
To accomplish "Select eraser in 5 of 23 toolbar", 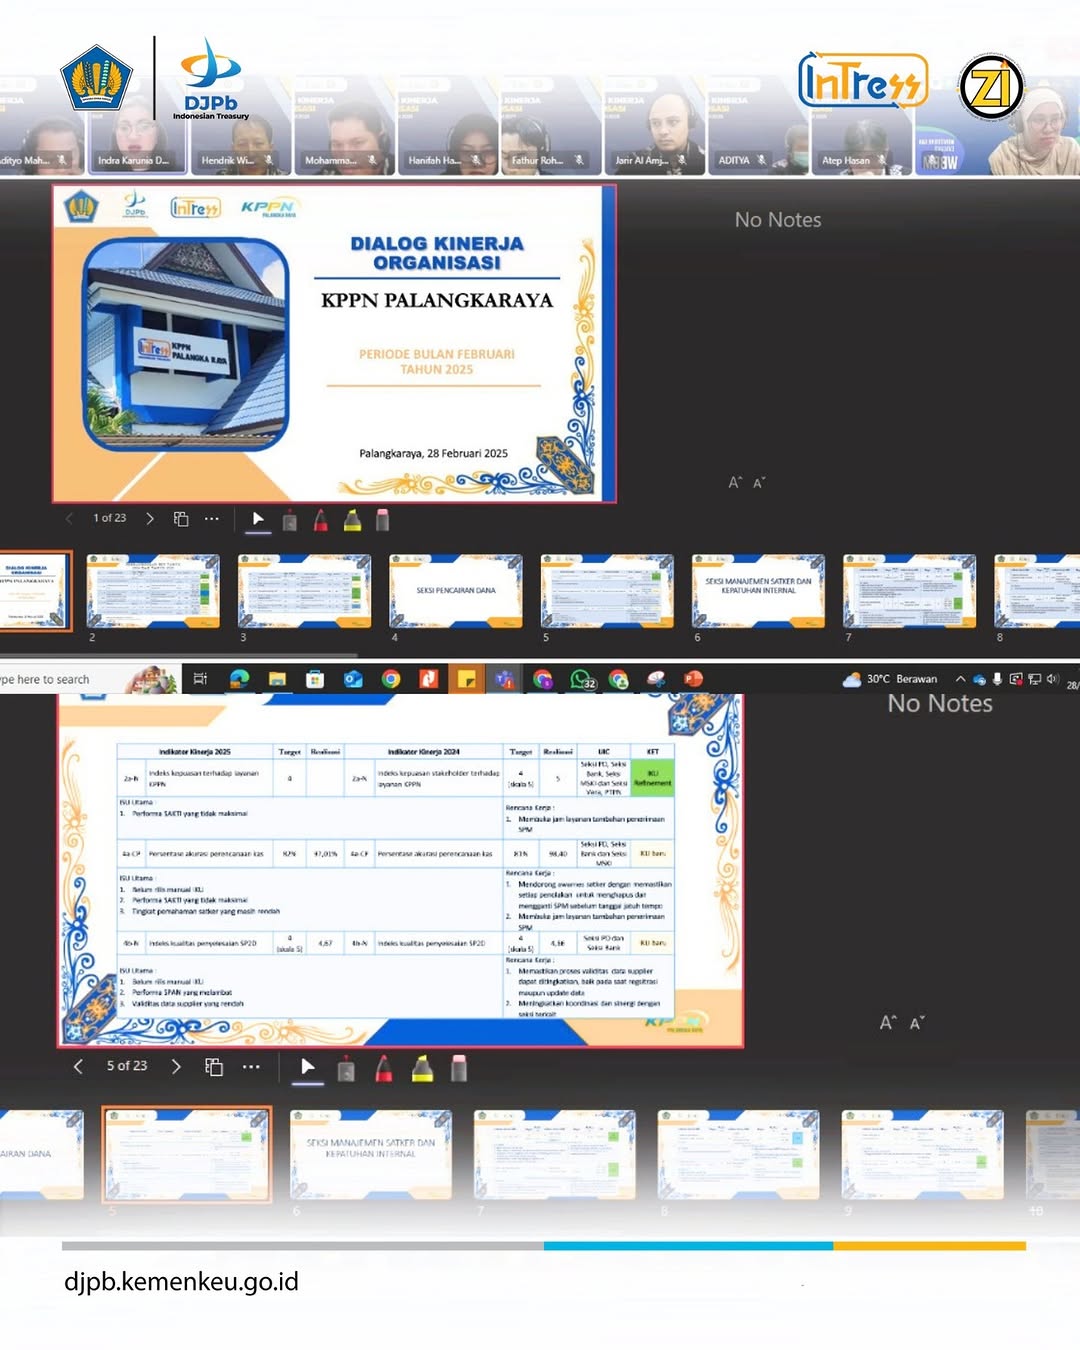I will (x=459, y=1069).
